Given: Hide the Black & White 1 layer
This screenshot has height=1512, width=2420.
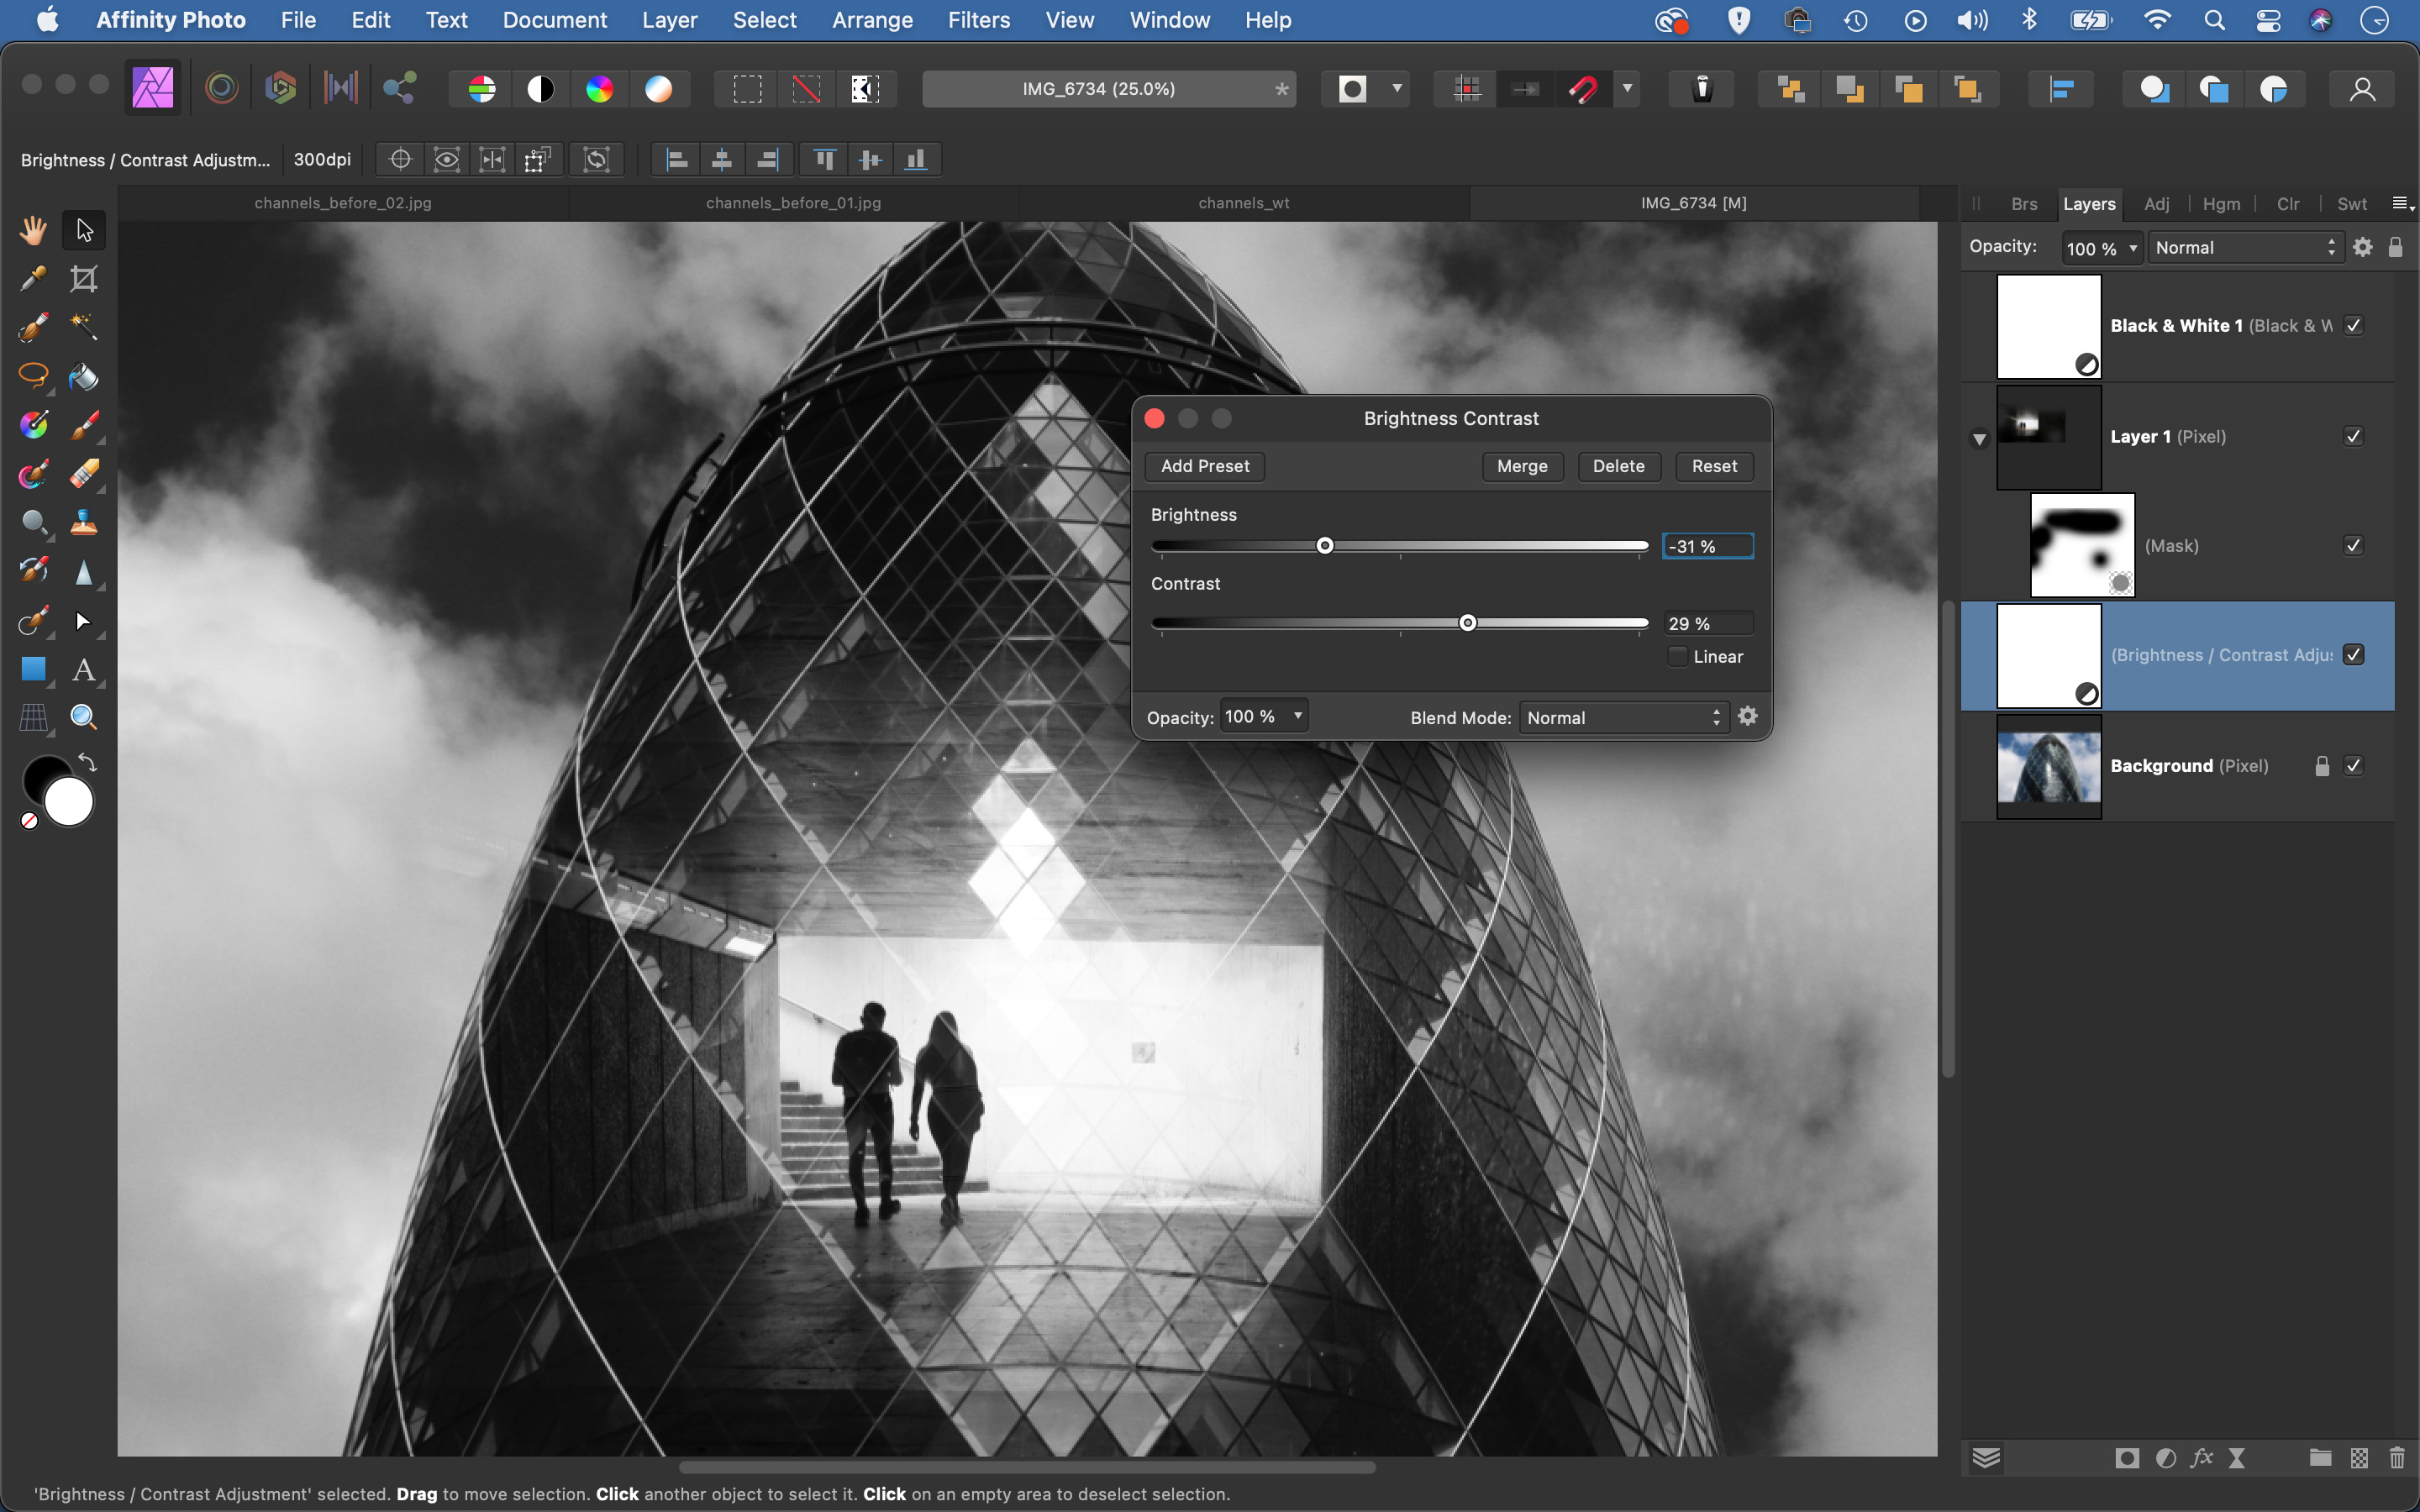Looking at the screenshot, I should (x=2353, y=326).
